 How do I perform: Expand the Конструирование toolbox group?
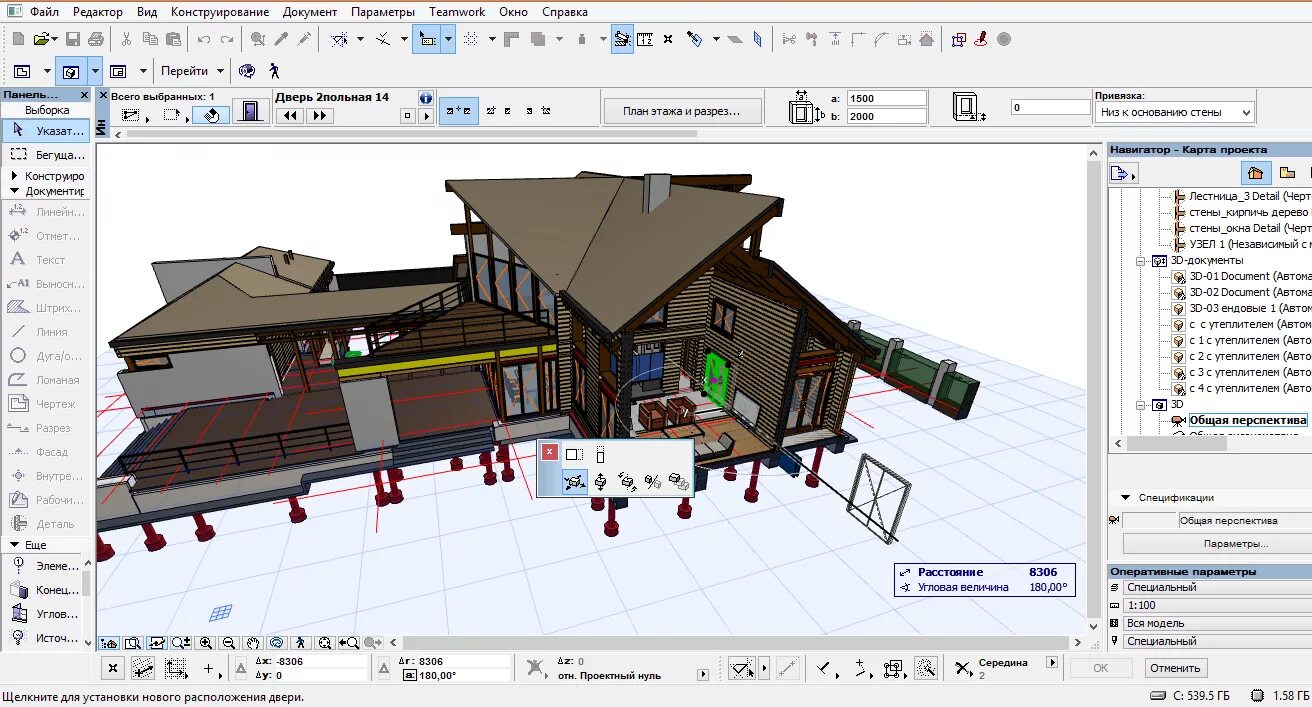click(x=14, y=176)
